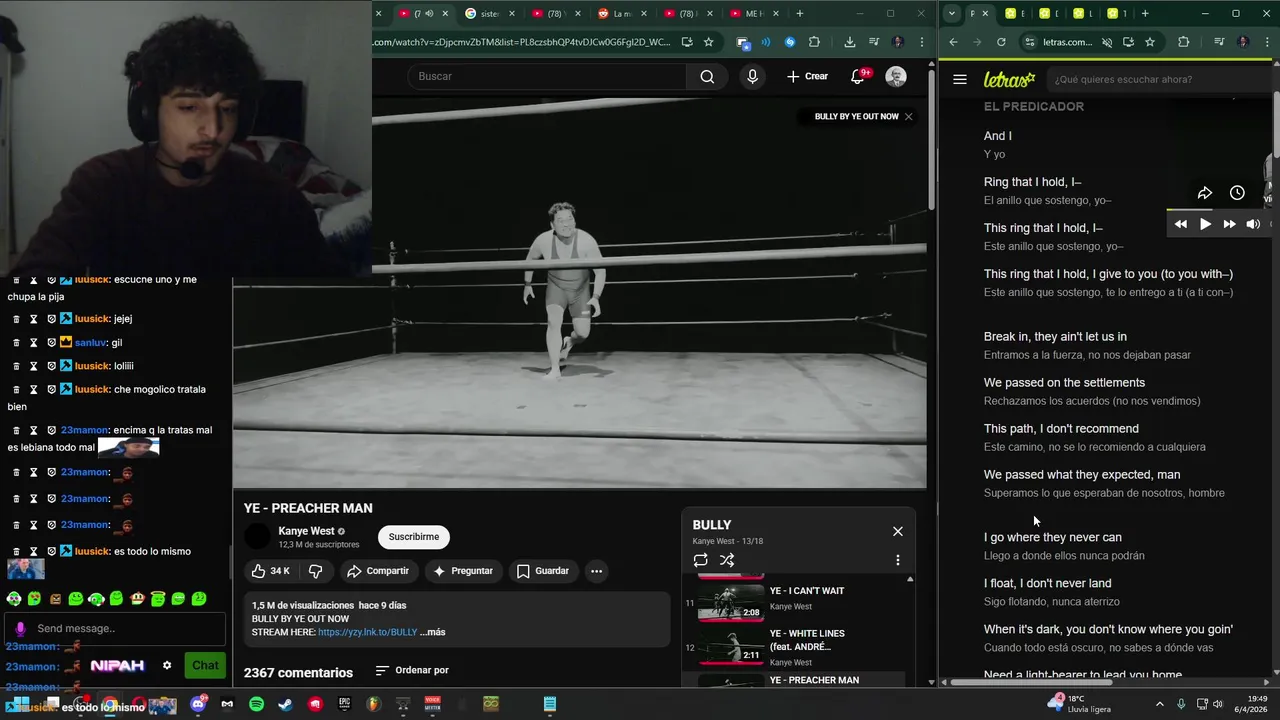Click the Preguntar button
Screen dimensions: 1280x720
[462, 571]
